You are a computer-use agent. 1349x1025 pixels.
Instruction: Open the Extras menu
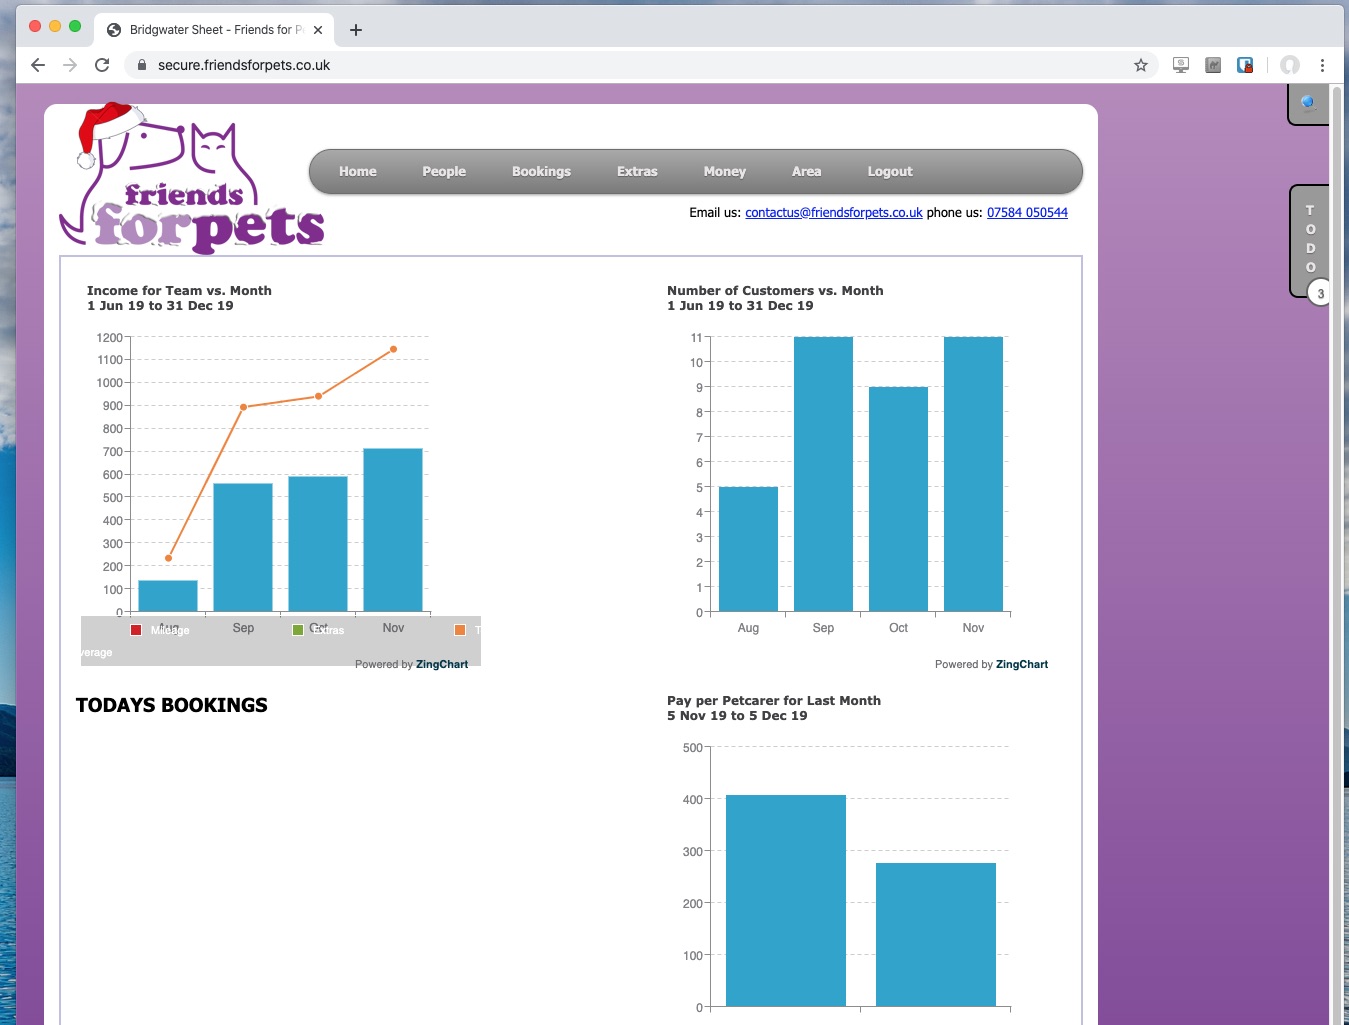point(637,172)
